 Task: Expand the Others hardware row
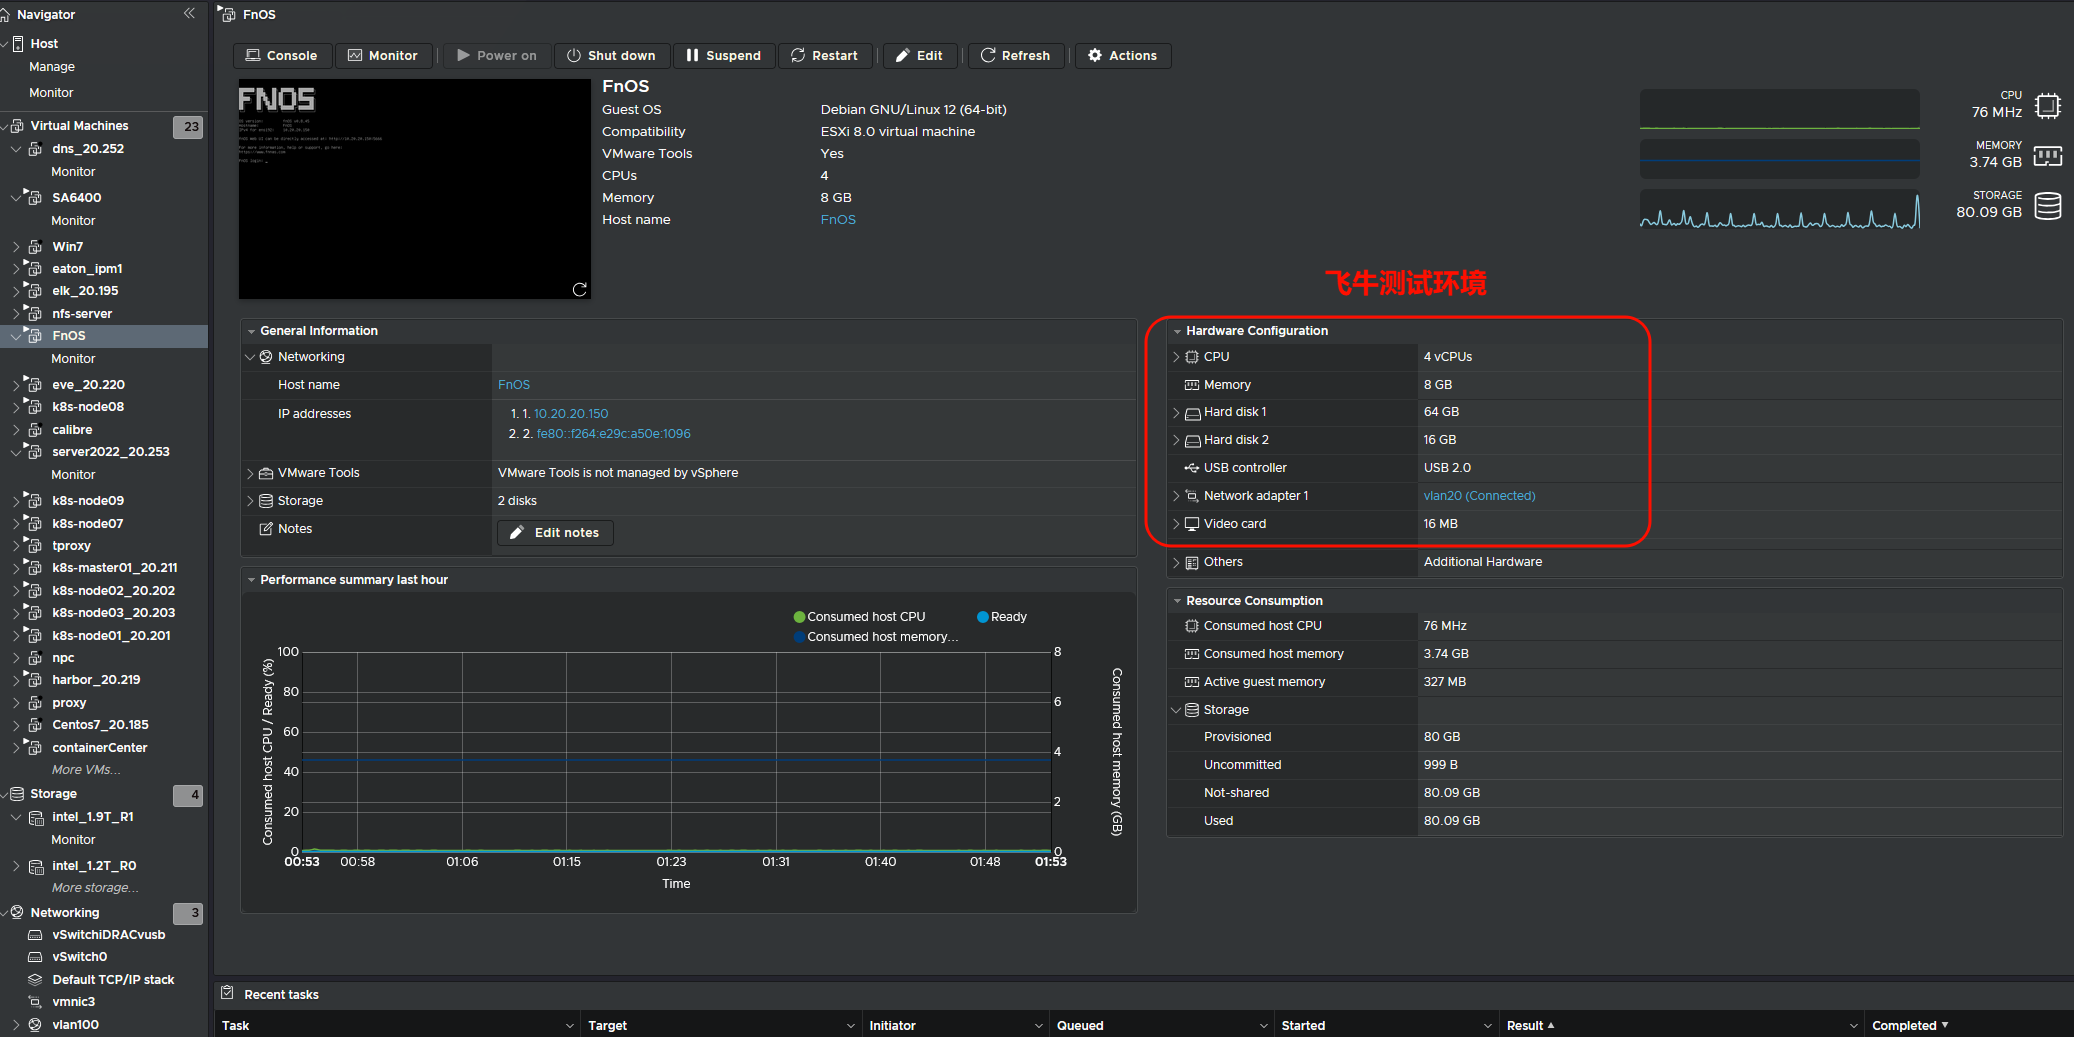coord(1176,562)
